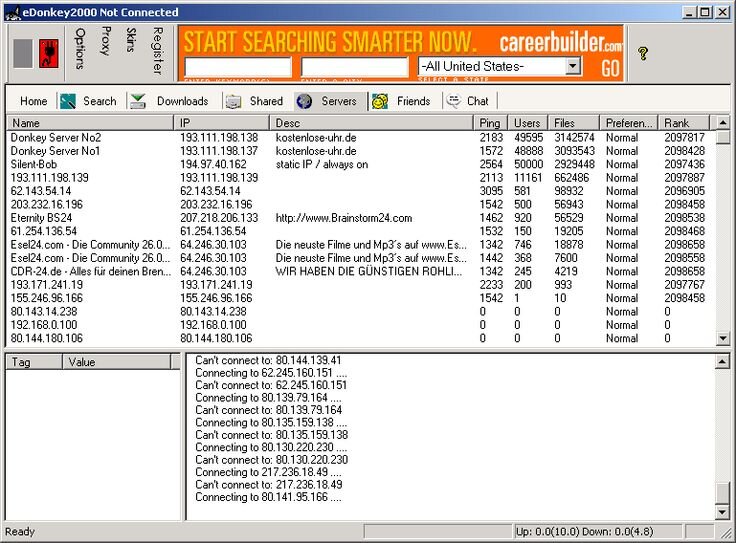Select the CDR-24.de server row
This screenshot has height=543, width=736.
360,271
